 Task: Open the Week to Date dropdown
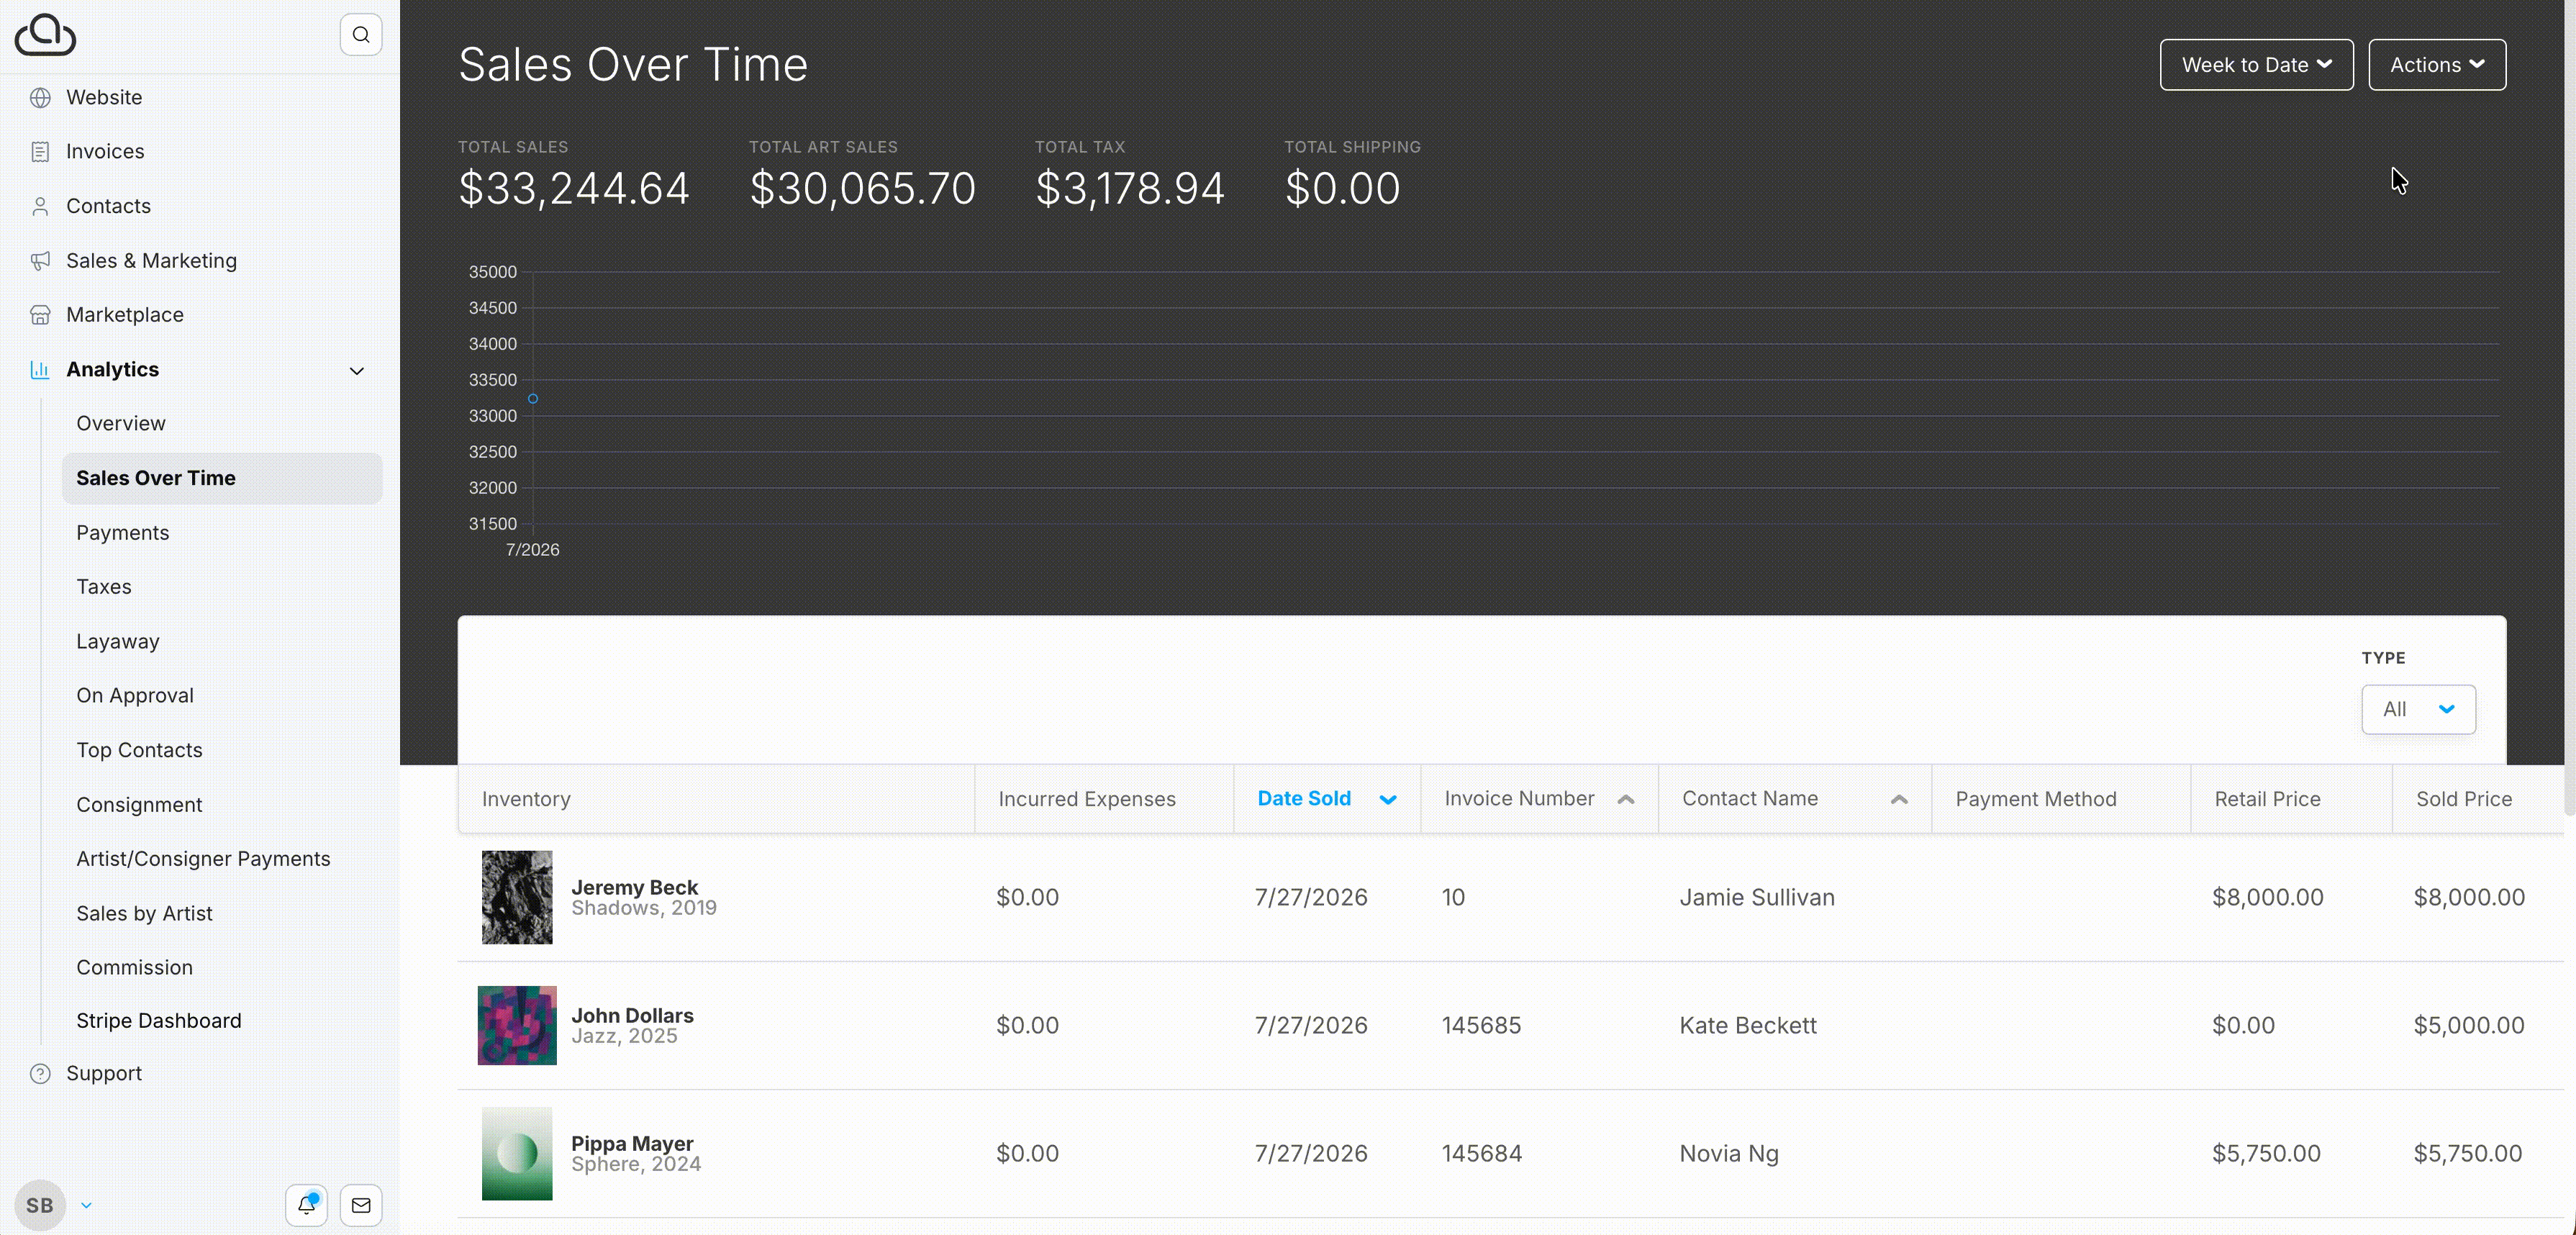pos(2256,65)
